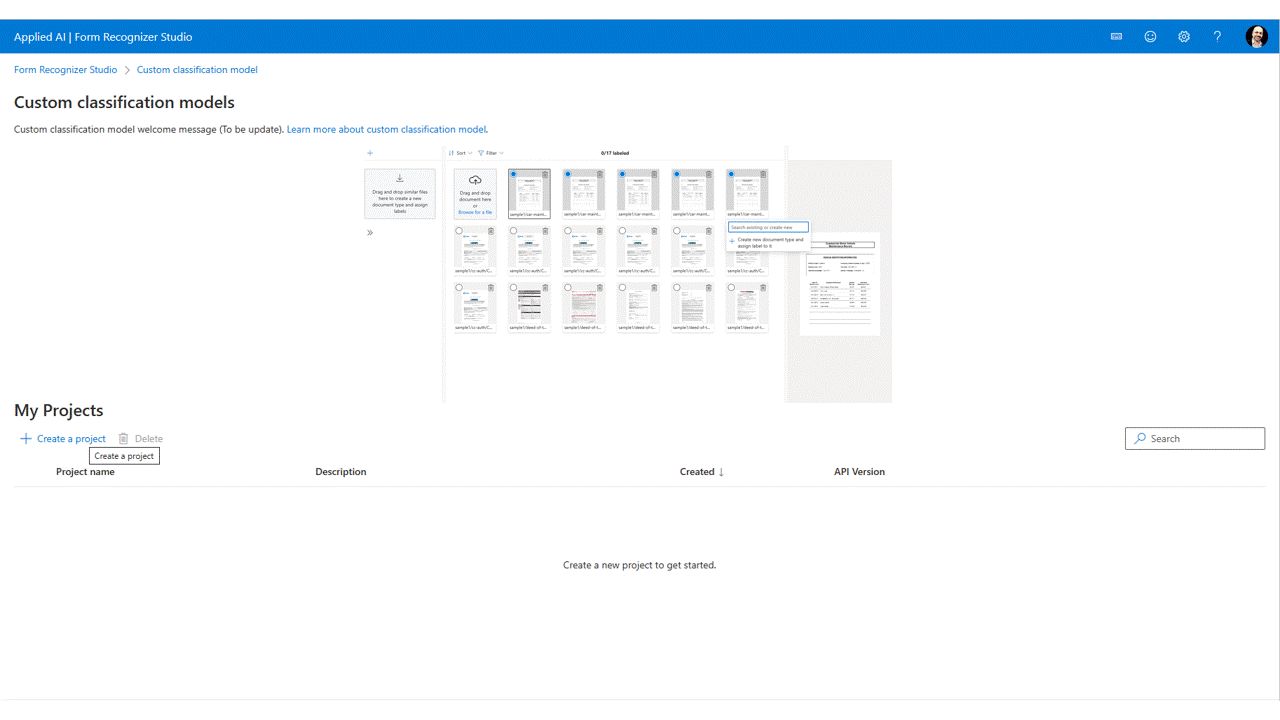Click the user profile avatar
Viewport: 1280px width, 720px height.
pos(1256,36)
